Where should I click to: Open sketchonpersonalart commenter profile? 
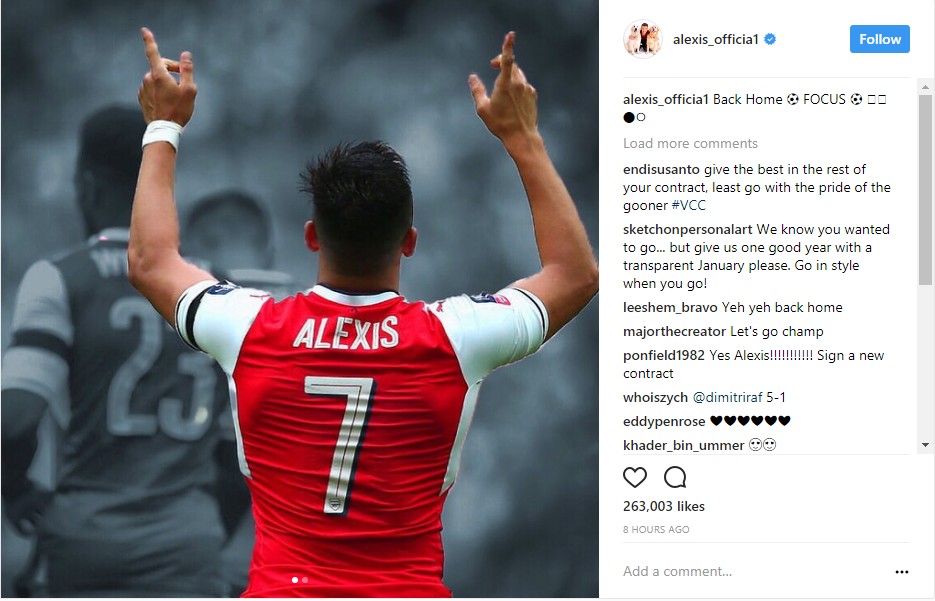pyautogui.click(x=688, y=230)
